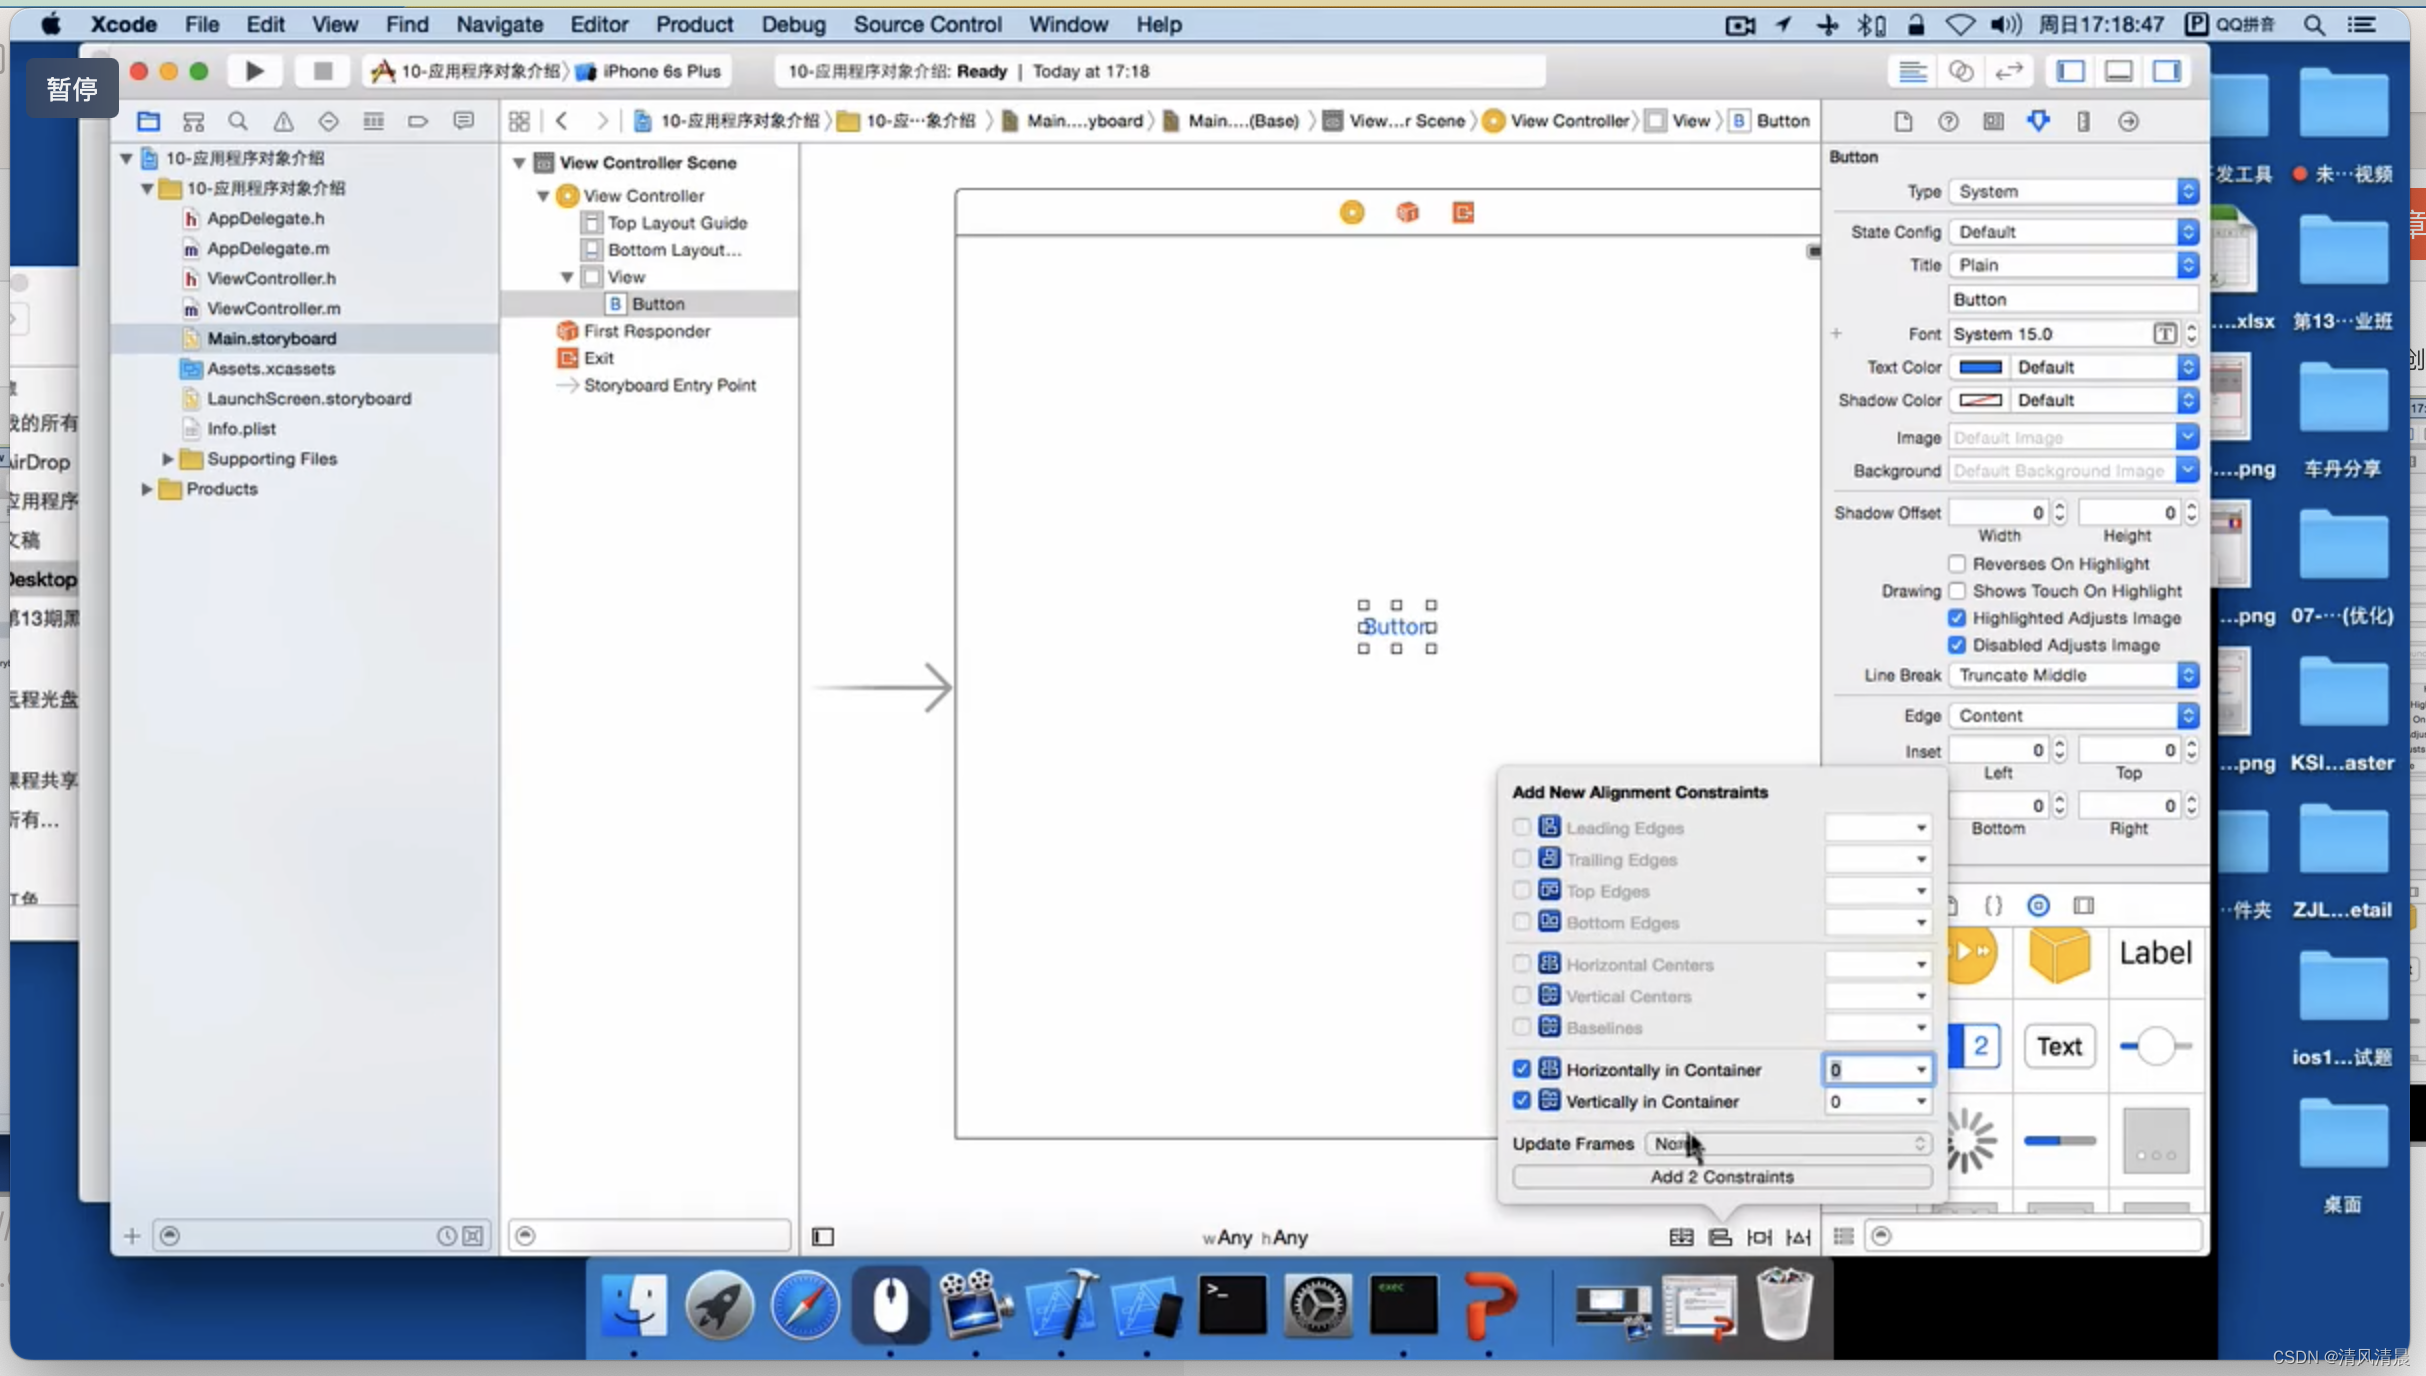2426x1376 pixels.
Task: Click the Size Inspector icon
Action: [2083, 120]
